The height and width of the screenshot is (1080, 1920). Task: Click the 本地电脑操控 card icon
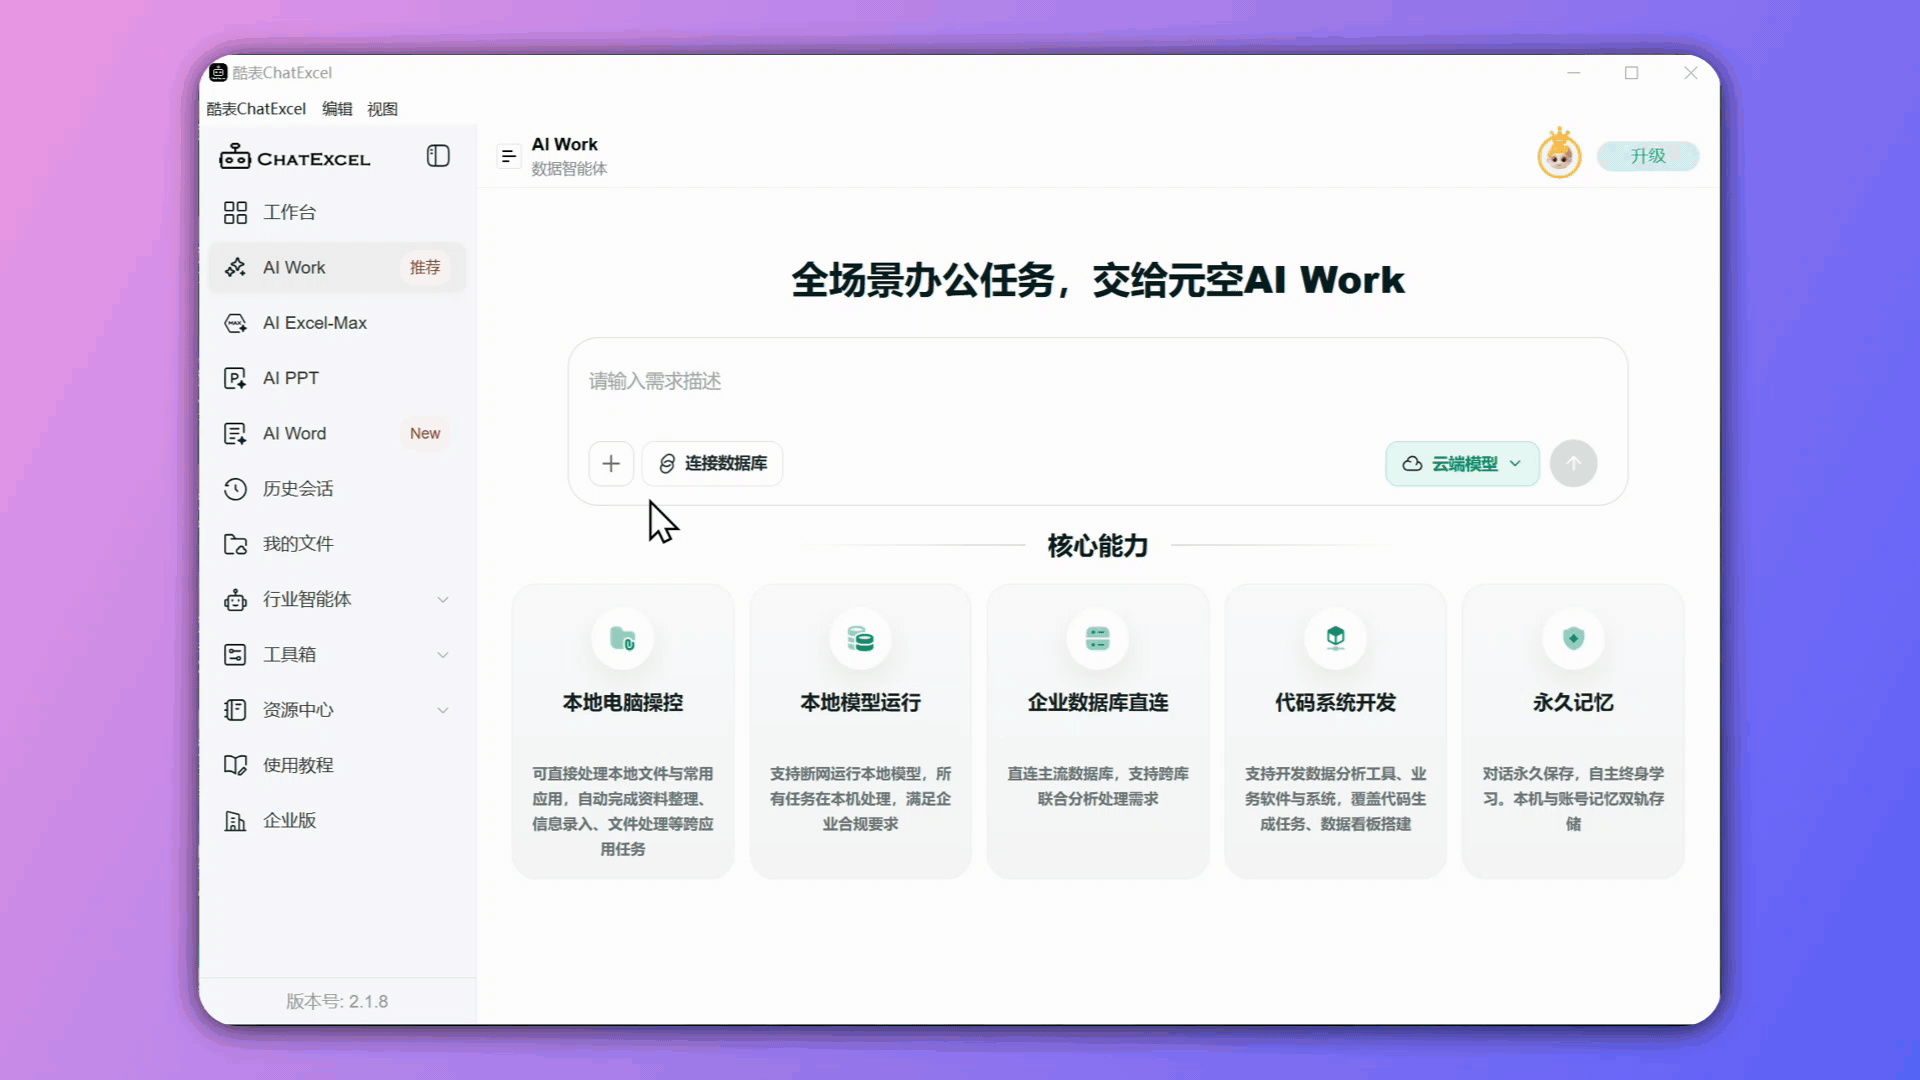pyautogui.click(x=623, y=638)
